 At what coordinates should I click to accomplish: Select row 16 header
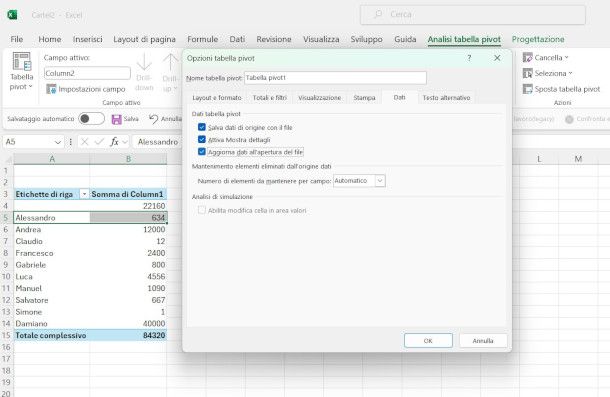click(6, 347)
